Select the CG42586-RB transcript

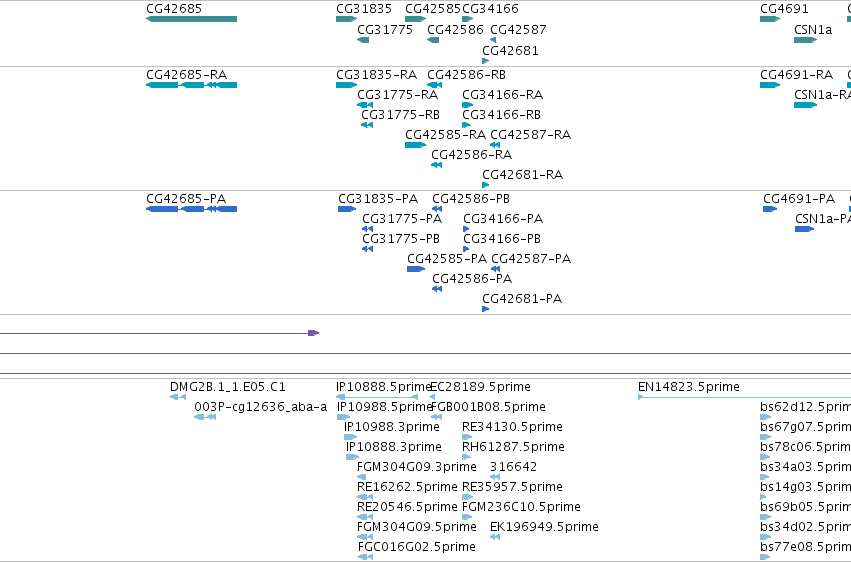tap(434, 85)
